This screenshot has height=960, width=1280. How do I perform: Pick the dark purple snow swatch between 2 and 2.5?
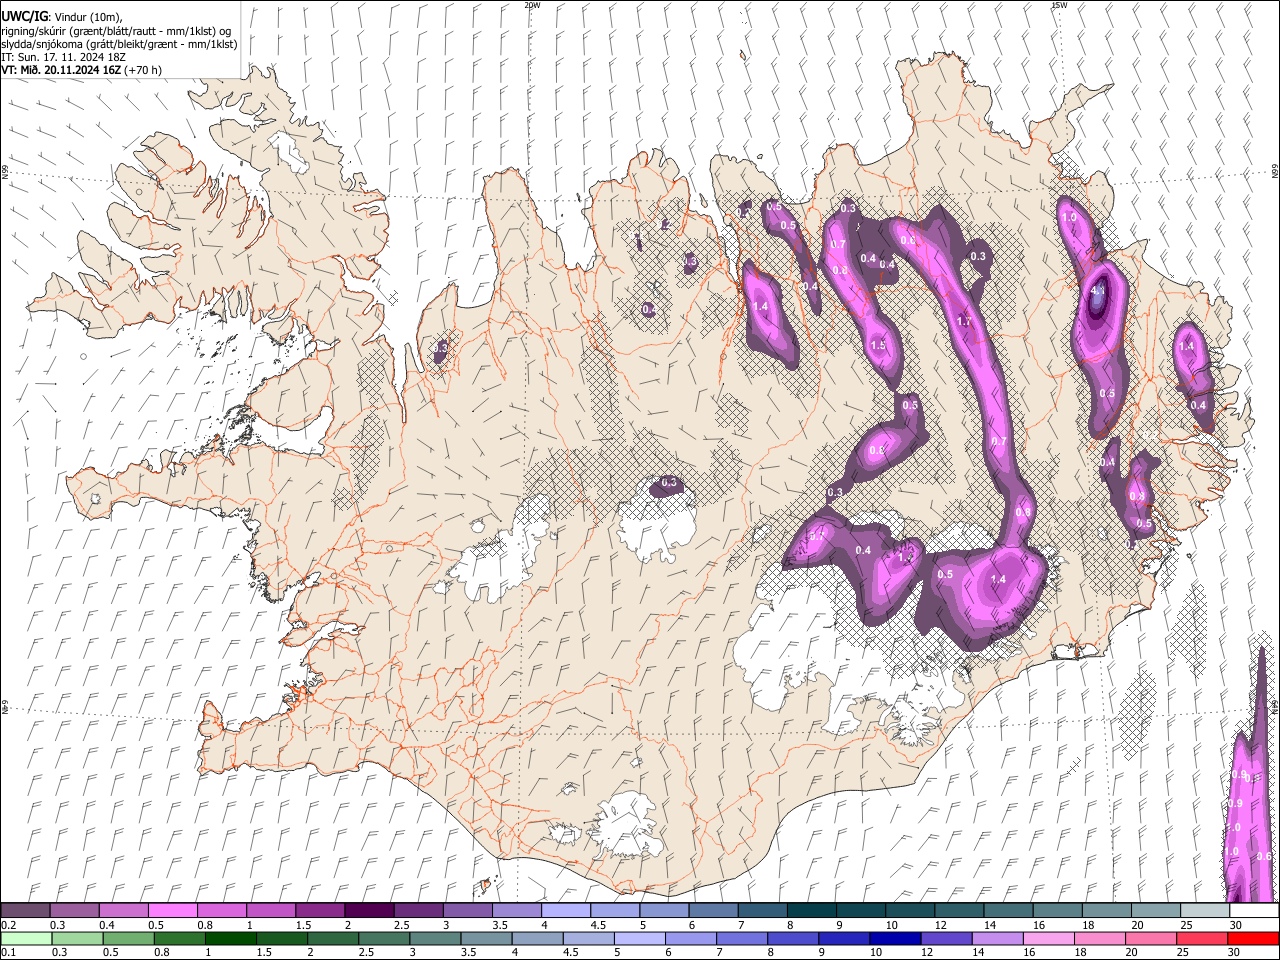369,910
